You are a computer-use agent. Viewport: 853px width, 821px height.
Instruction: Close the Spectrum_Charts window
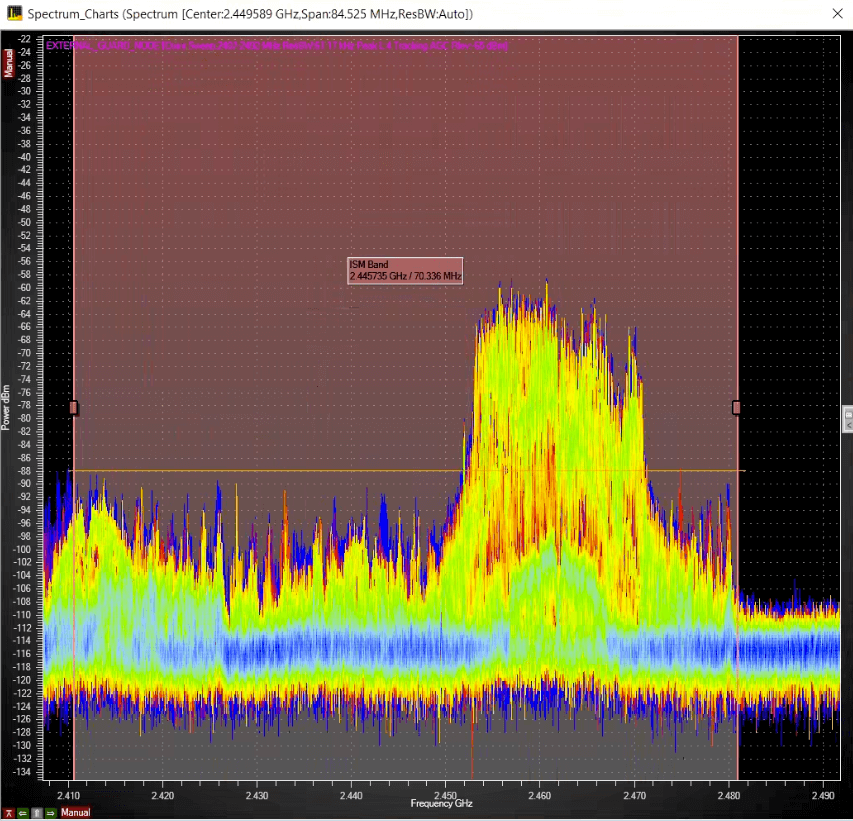coord(838,14)
